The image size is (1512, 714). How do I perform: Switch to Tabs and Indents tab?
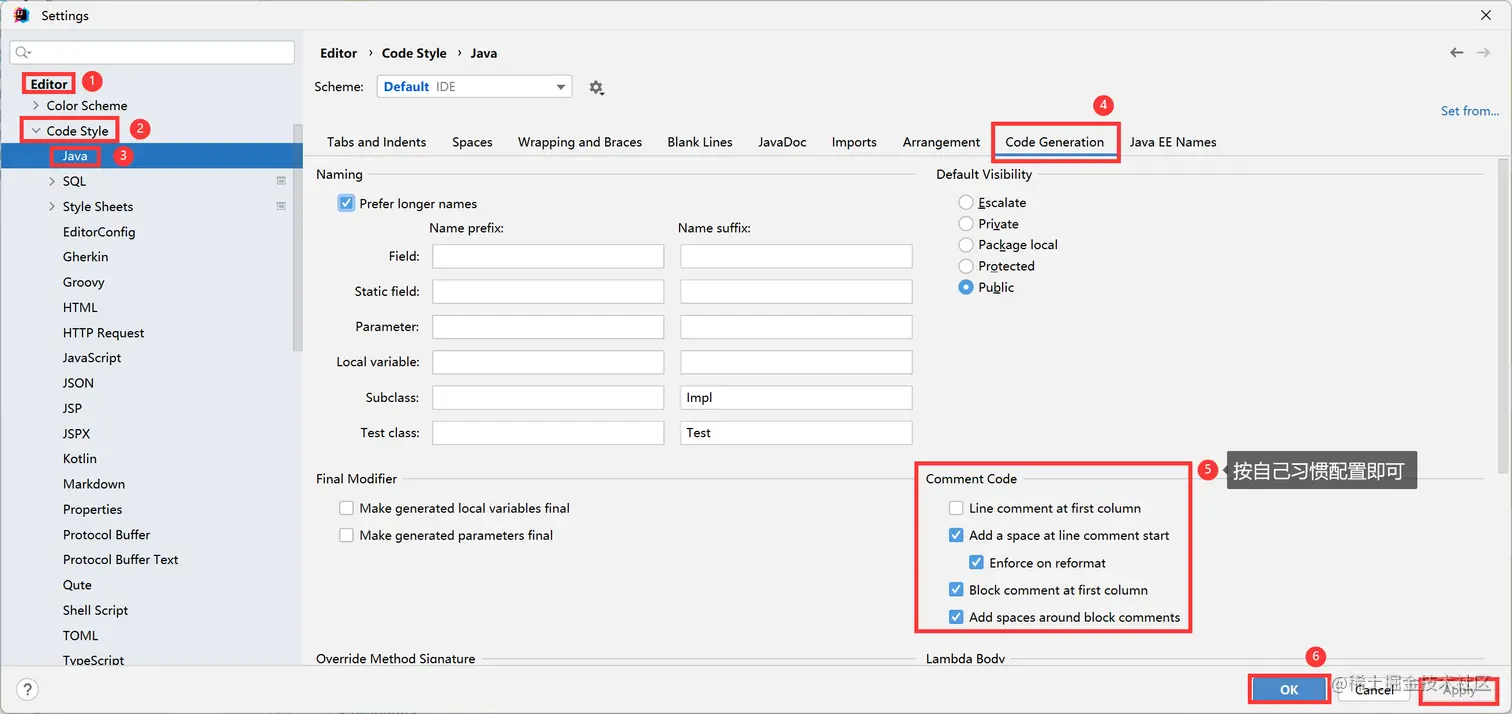pyautogui.click(x=376, y=142)
